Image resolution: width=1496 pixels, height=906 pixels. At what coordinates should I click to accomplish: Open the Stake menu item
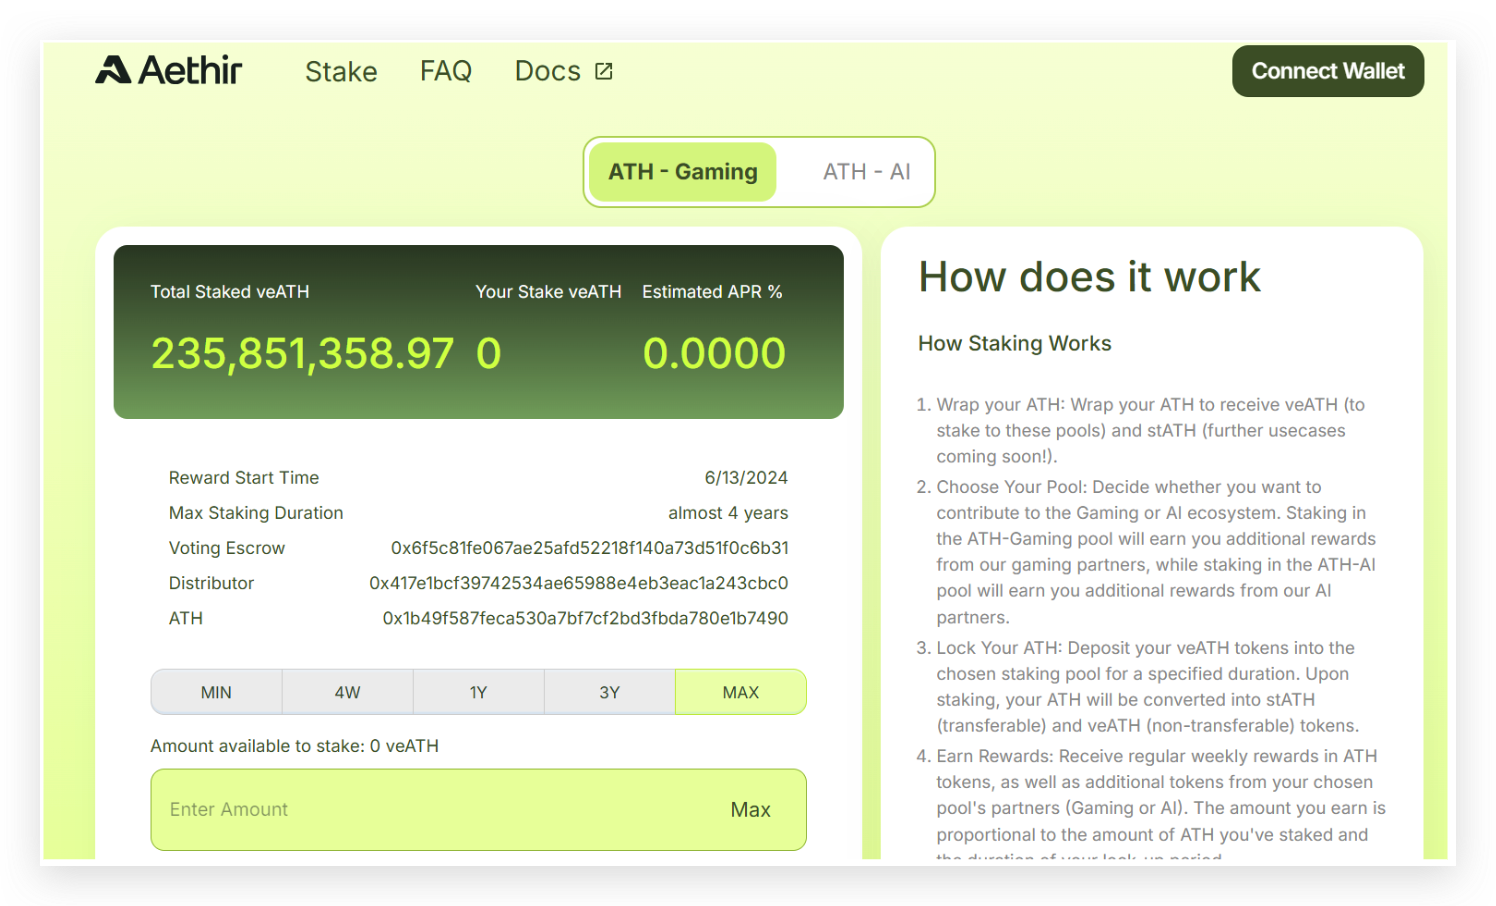(x=341, y=72)
